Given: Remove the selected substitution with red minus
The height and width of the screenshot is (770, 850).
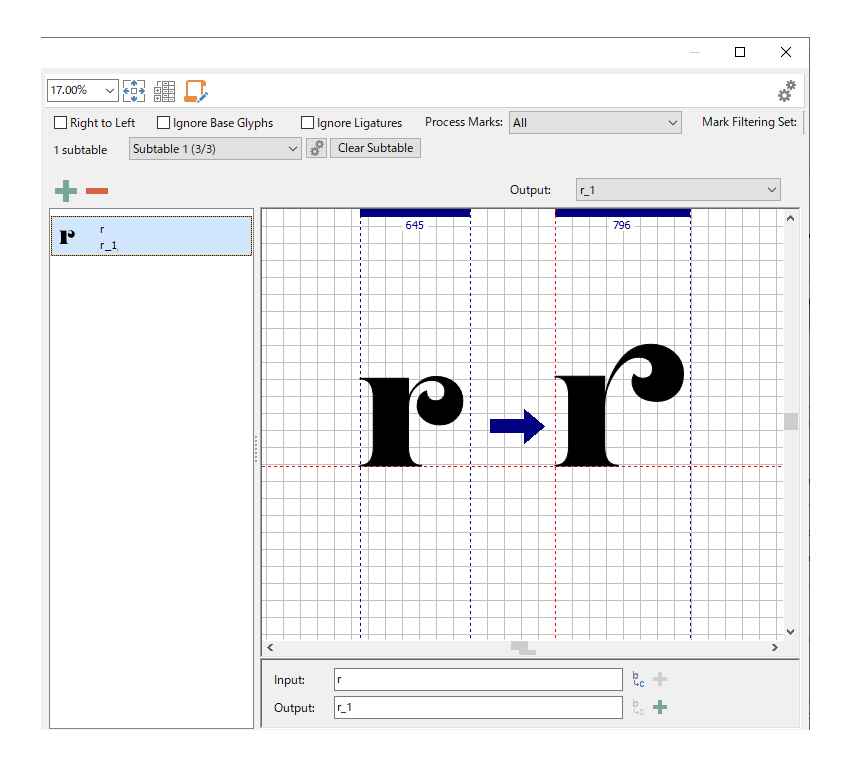Looking at the screenshot, I should click(97, 191).
